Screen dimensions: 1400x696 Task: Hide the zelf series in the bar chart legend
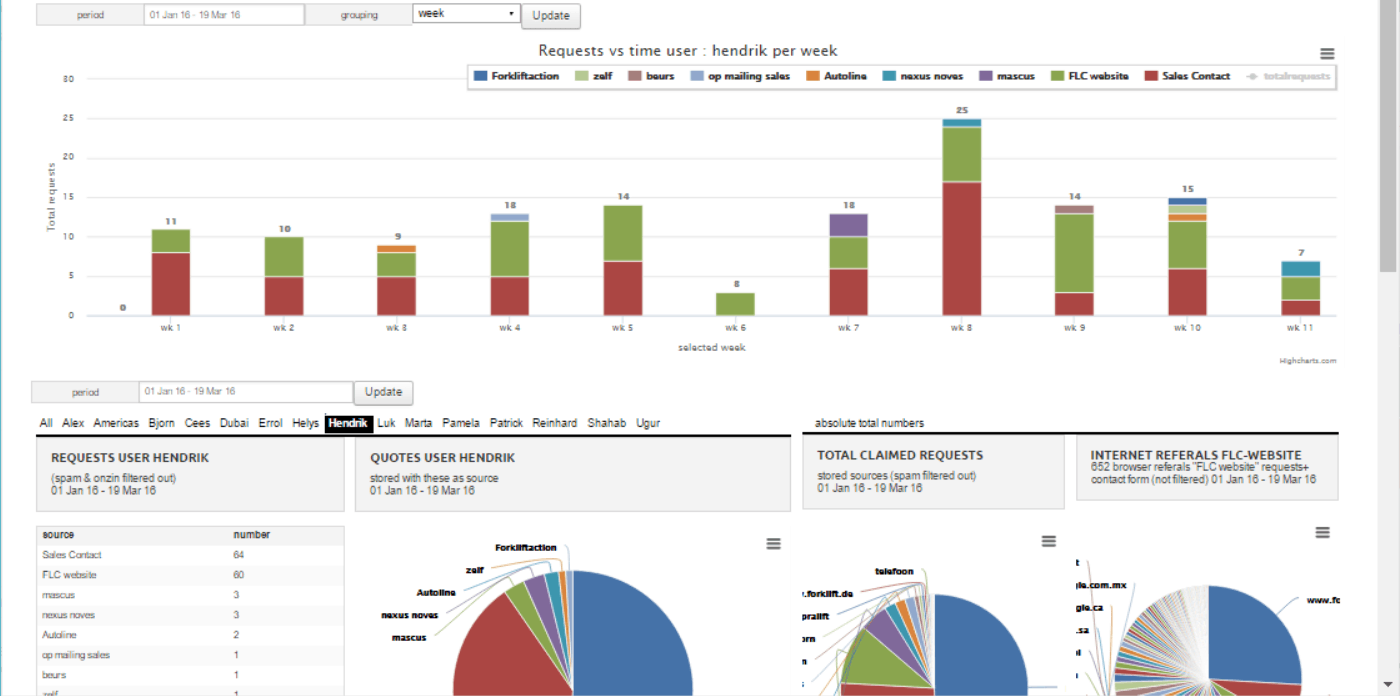click(x=594, y=76)
